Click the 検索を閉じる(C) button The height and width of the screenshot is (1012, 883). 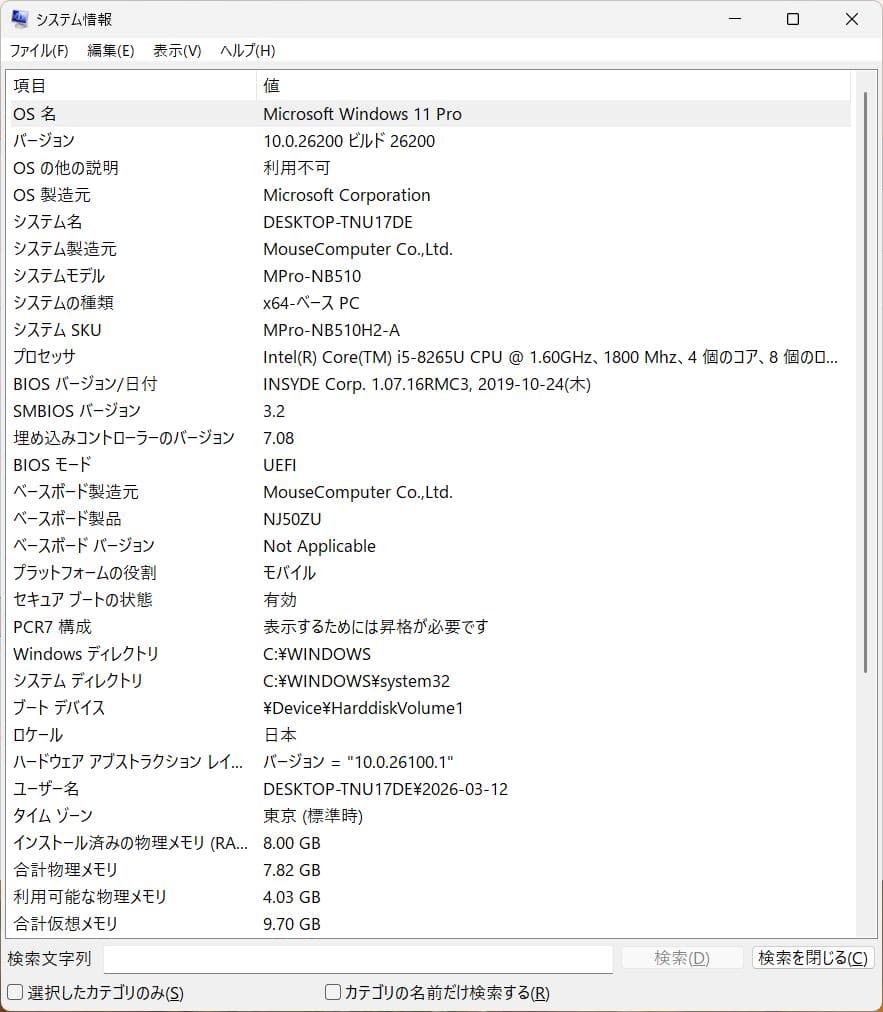tap(813, 958)
